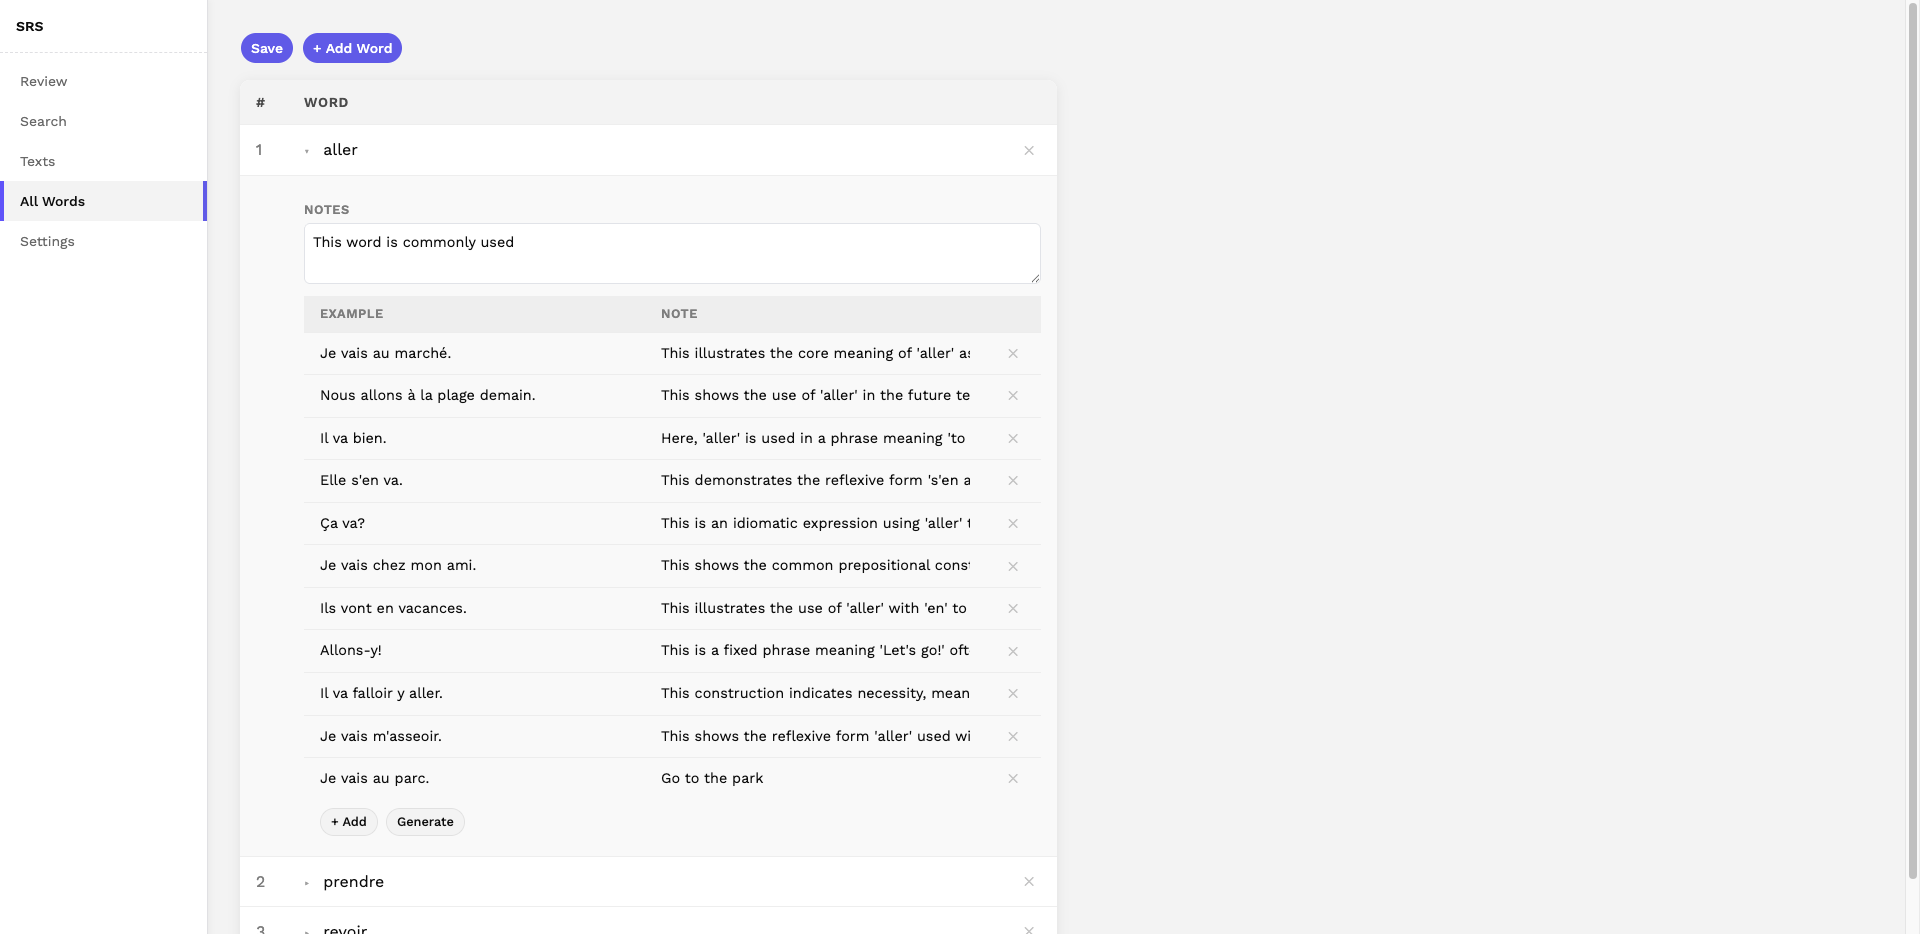This screenshot has height=934, width=1920.
Task: Remove example 'Je vais chez mon ami.'
Action: (1013, 566)
